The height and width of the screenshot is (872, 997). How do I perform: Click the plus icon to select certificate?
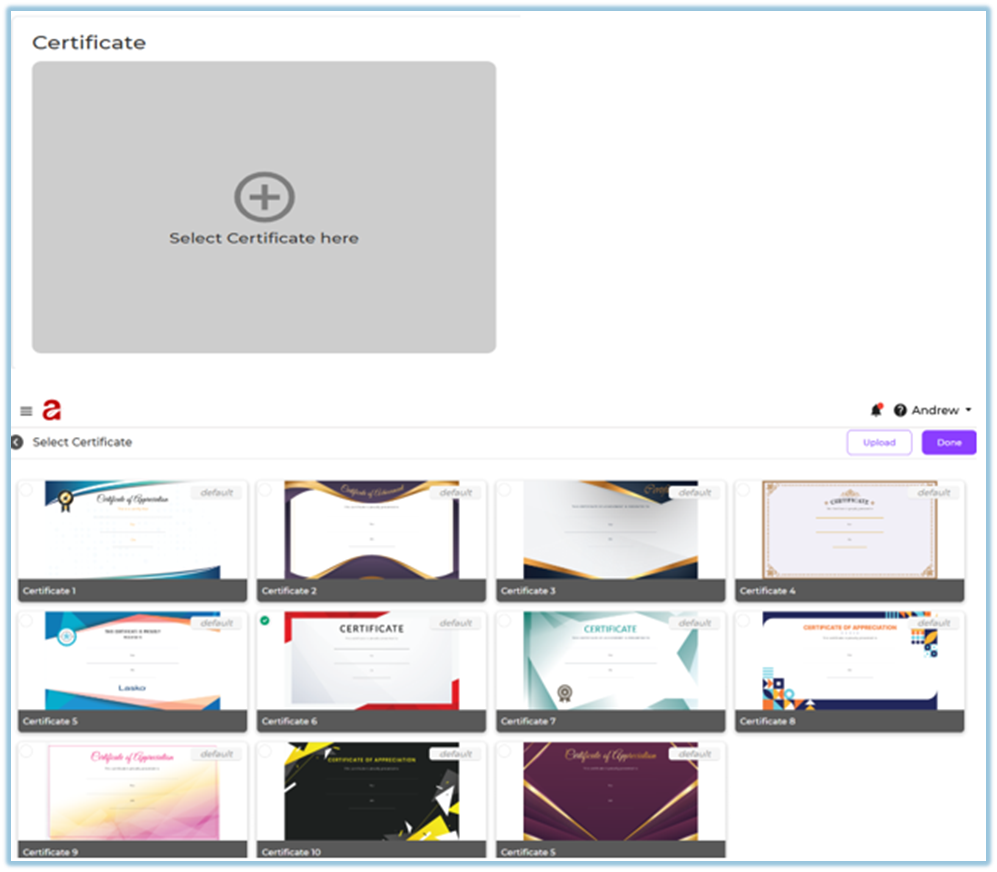pos(264,196)
